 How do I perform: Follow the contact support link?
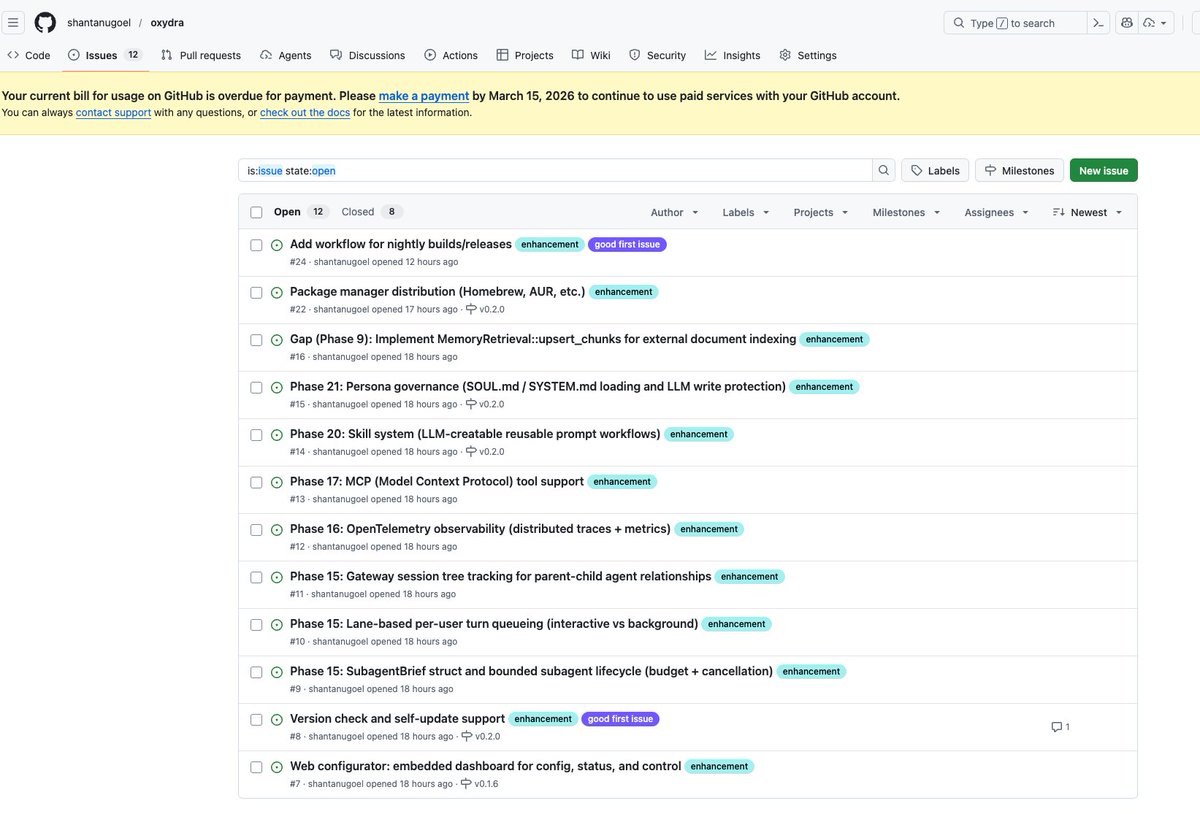pos(113,113)
